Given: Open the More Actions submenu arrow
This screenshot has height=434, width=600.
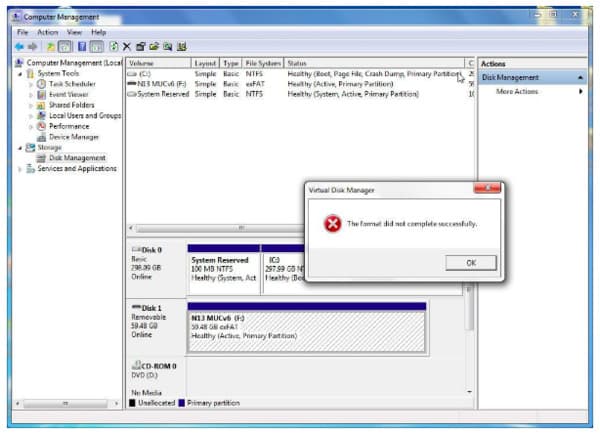Looking at the screenshot, I should pyautogui.click(x=580, y=91).
